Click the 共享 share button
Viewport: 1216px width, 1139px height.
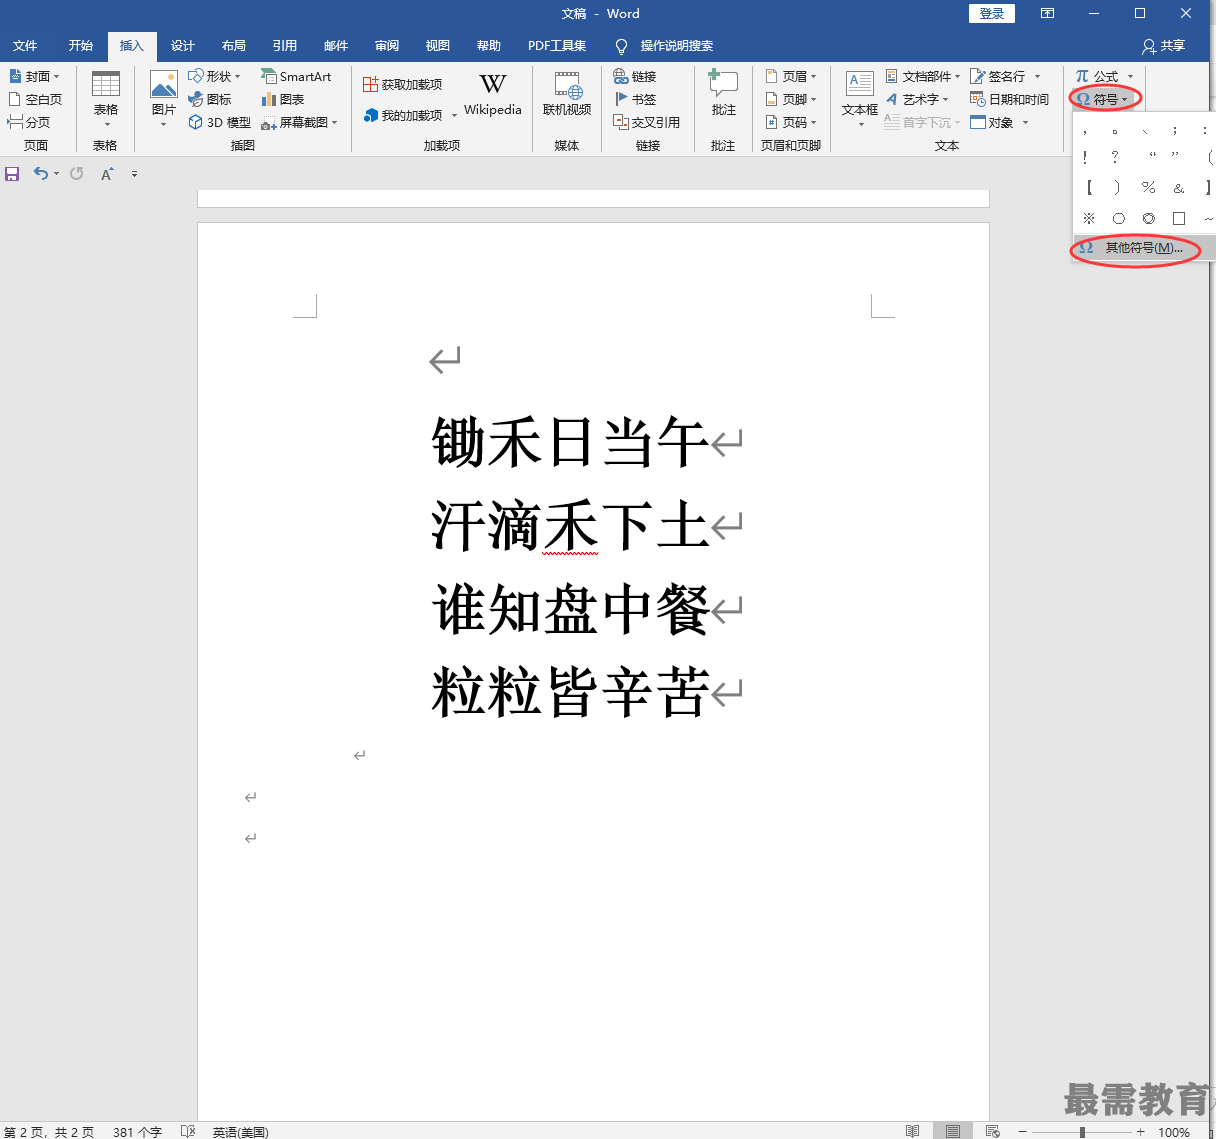pyautogui.click(x=1164, y=46)
